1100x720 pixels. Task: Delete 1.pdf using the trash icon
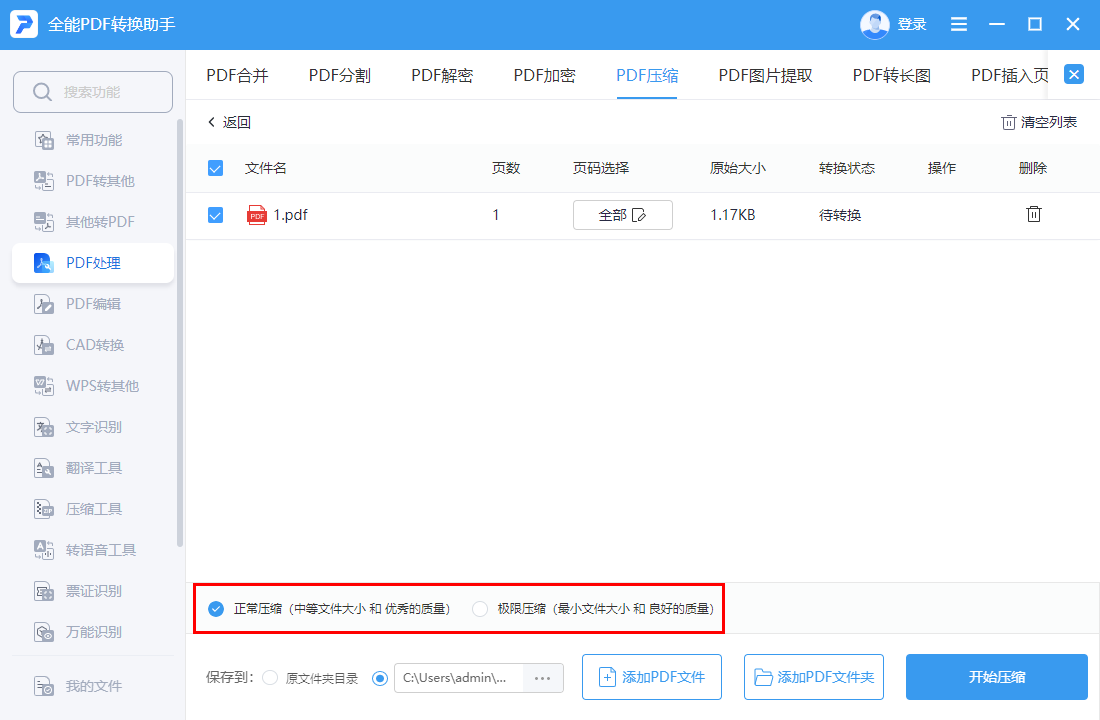coord(1033,214)
